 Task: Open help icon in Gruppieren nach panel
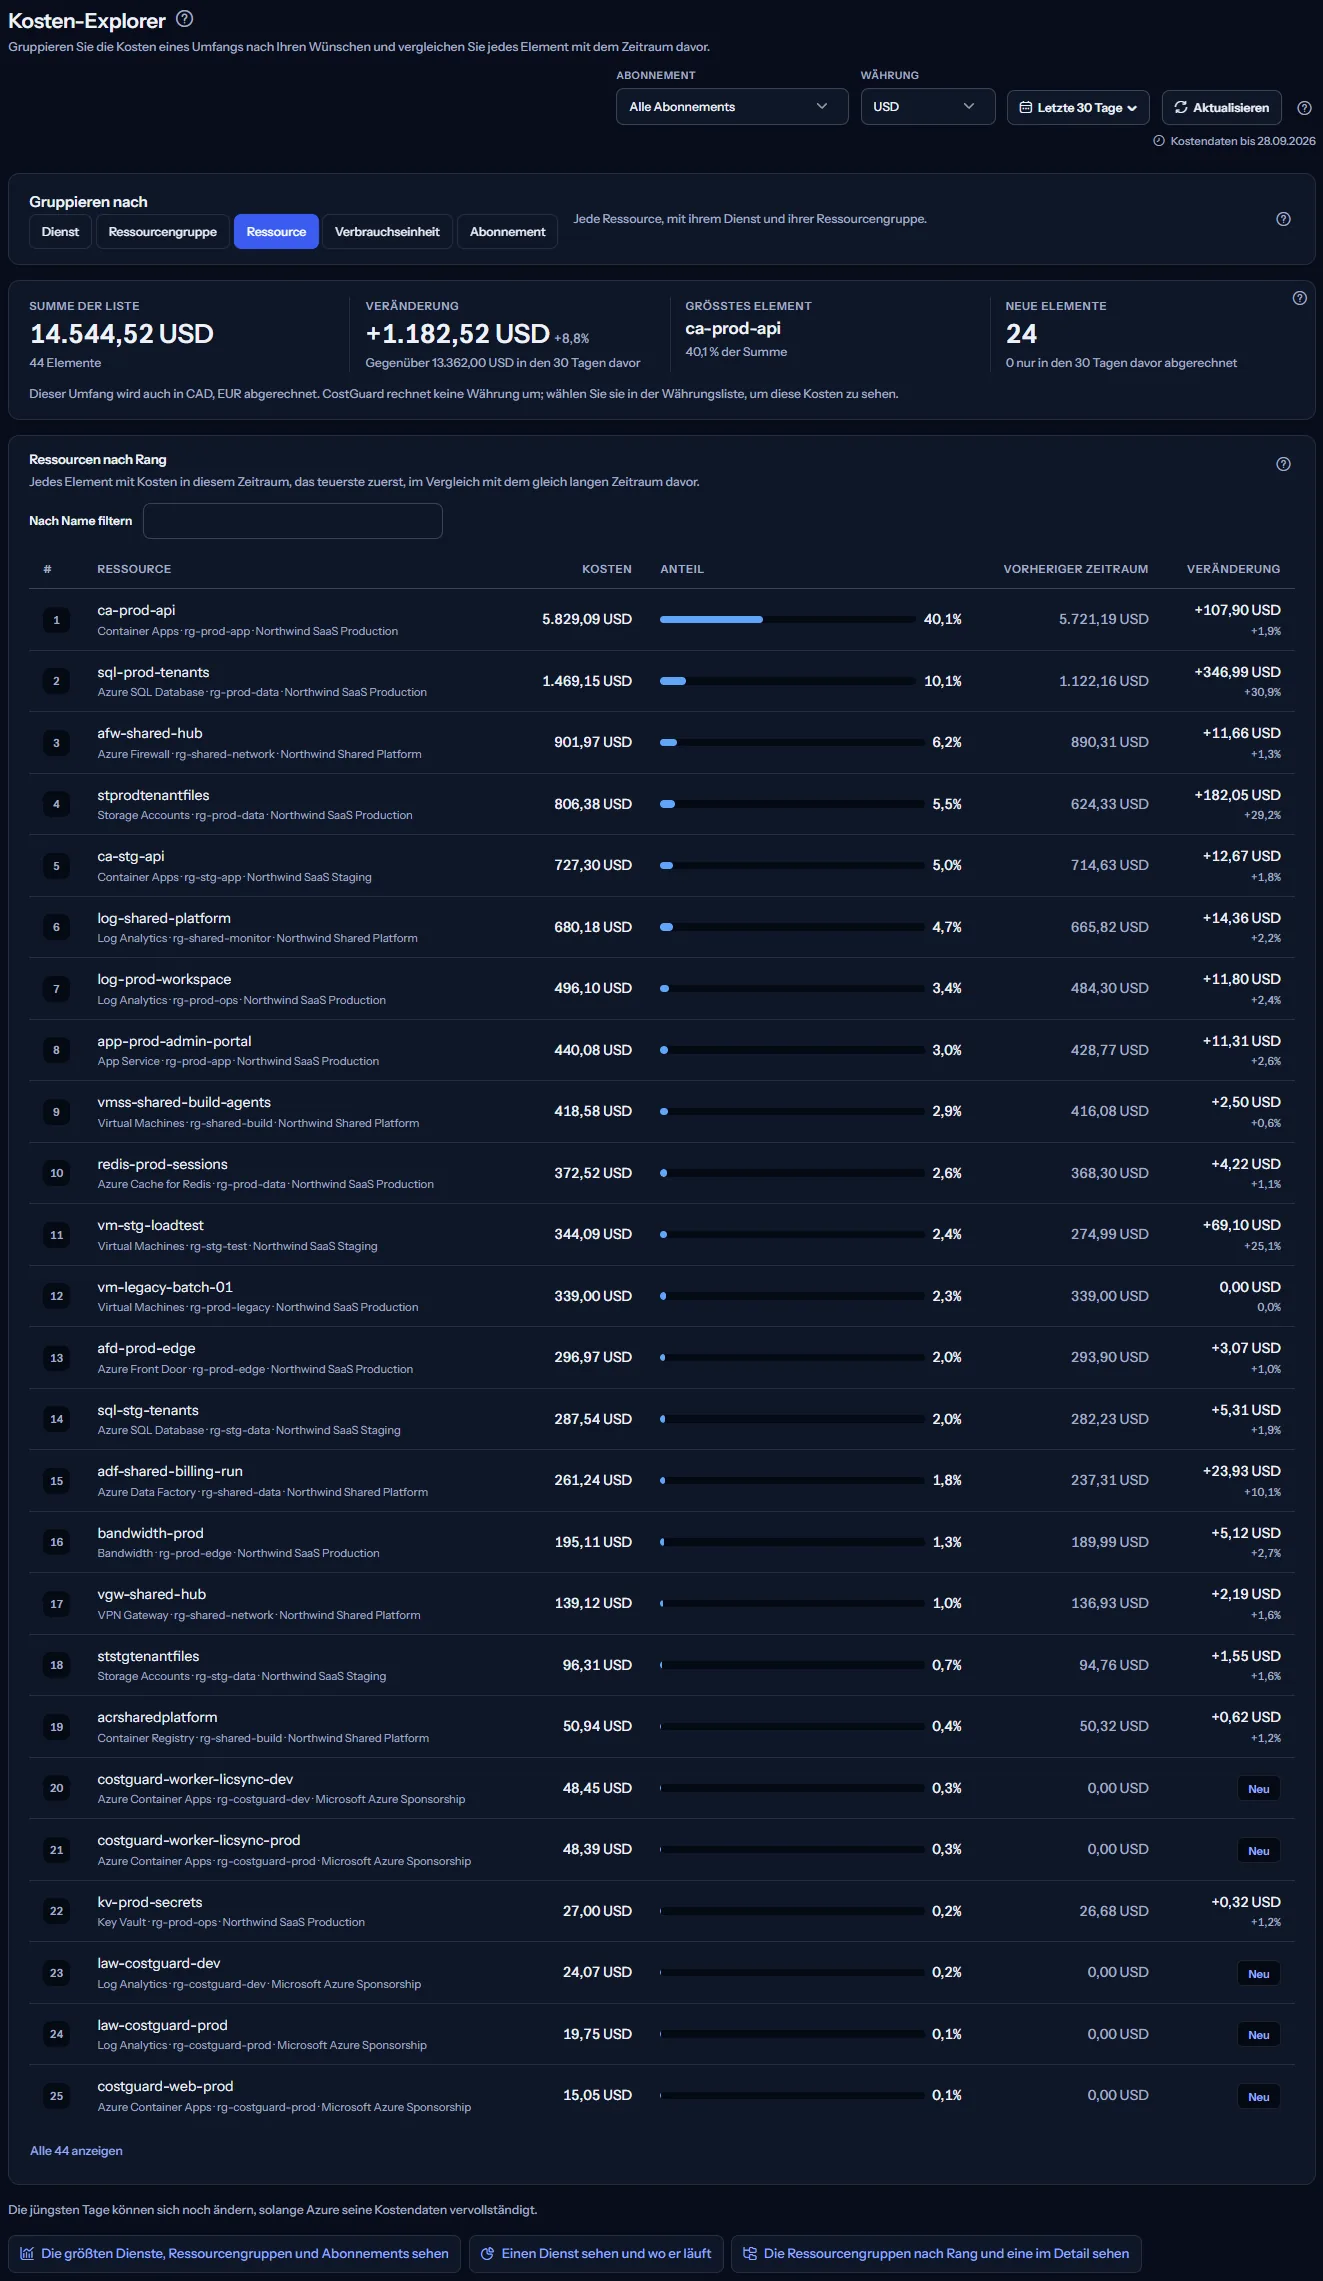[1283, 219]
